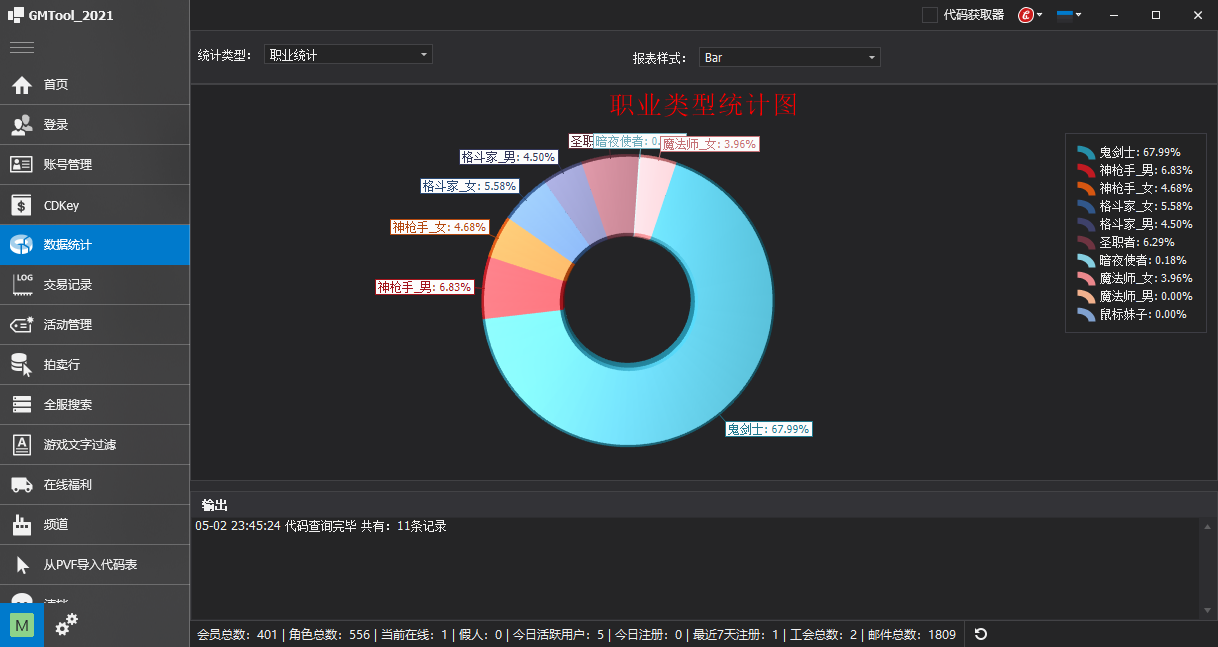This screenshot has height=647, width=1218.
Task: Open the 统计类型 dropdown
Action: coord(348,55)
